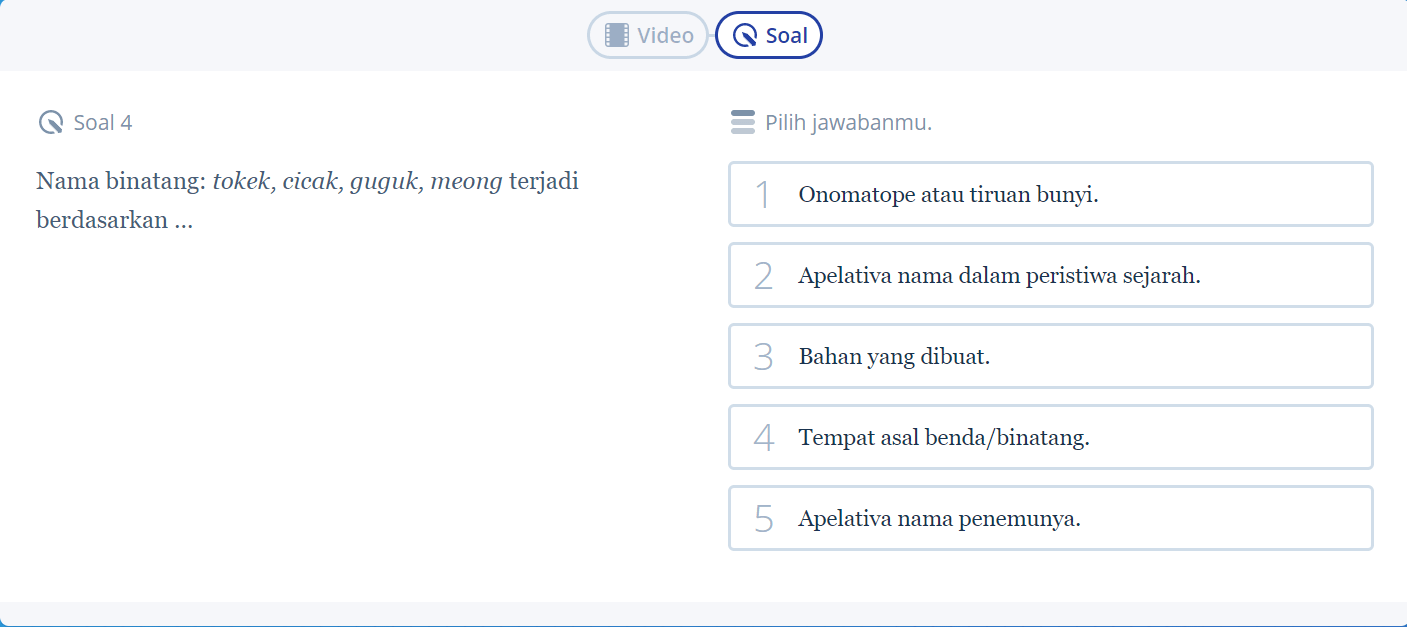Click the number 3 badge on third answer
1407x627 pixels.
[762, 356]
